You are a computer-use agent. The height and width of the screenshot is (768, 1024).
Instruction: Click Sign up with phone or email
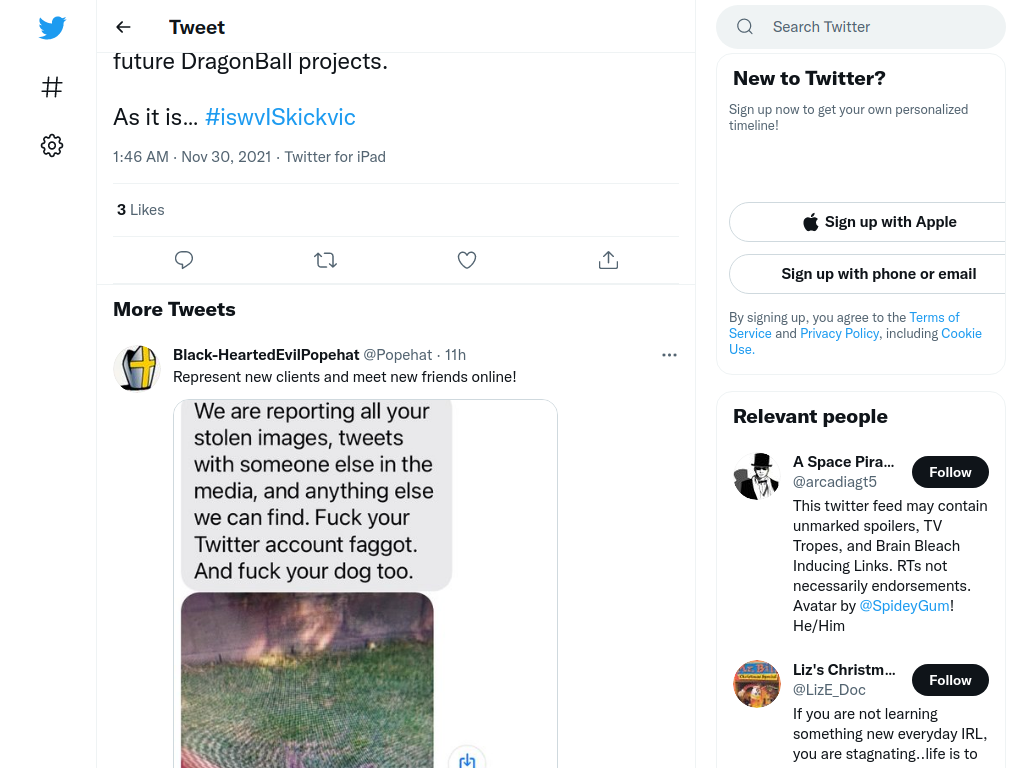(x=879, y=274)
